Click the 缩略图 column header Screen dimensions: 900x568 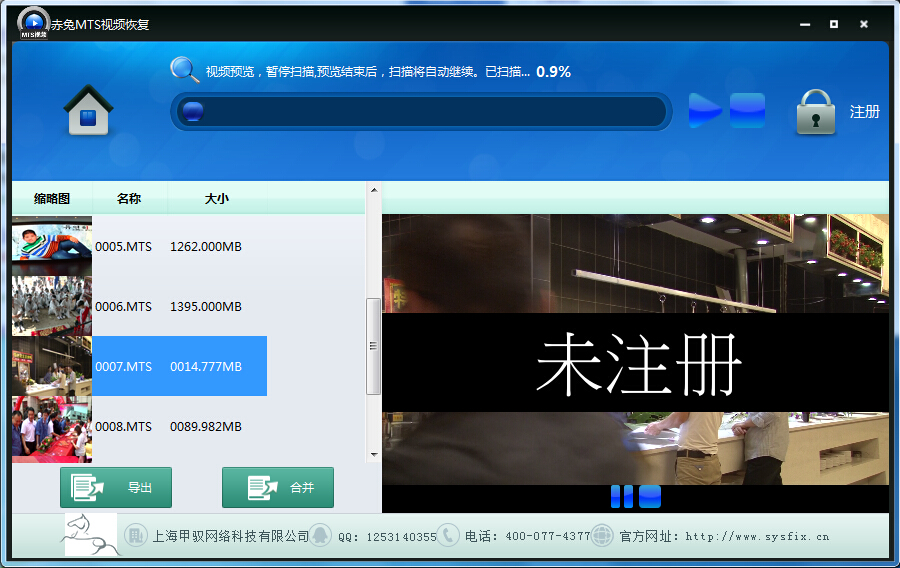tap(52, 199)
